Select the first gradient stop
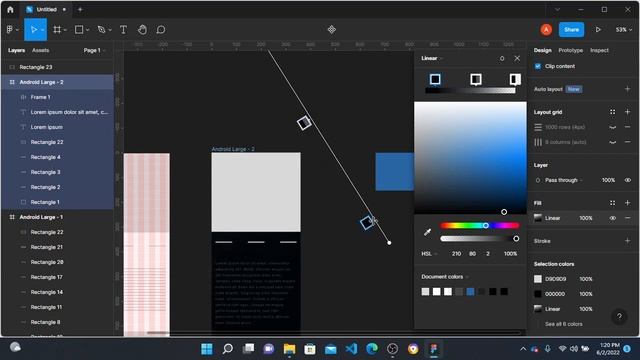This screenshot has width=640, height=360. (x=435, y=79)
